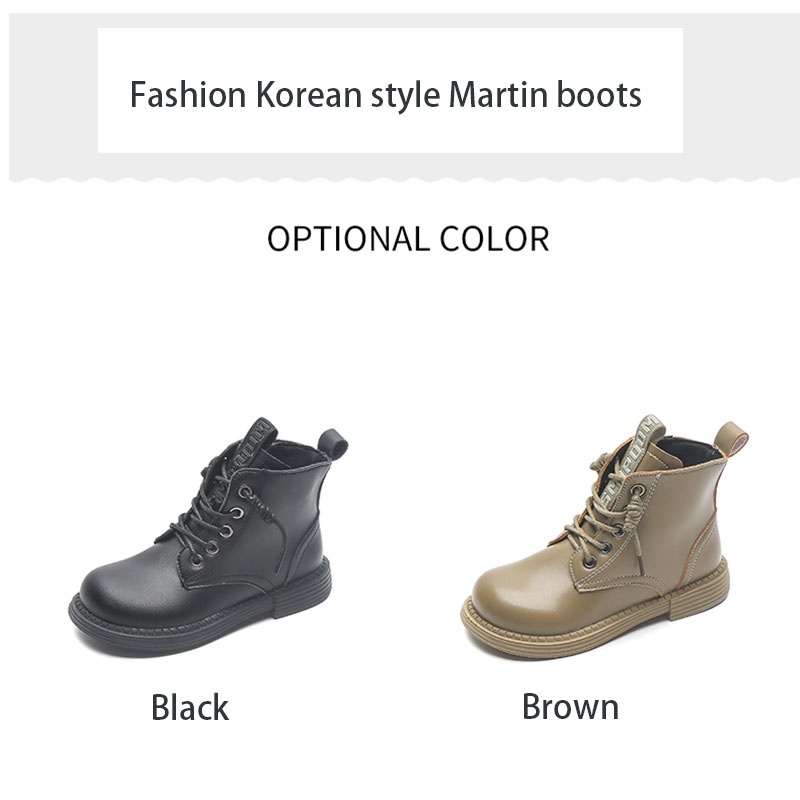Click the "Black" color label
The height and width of the screenshot is (800, 800).
190,707
